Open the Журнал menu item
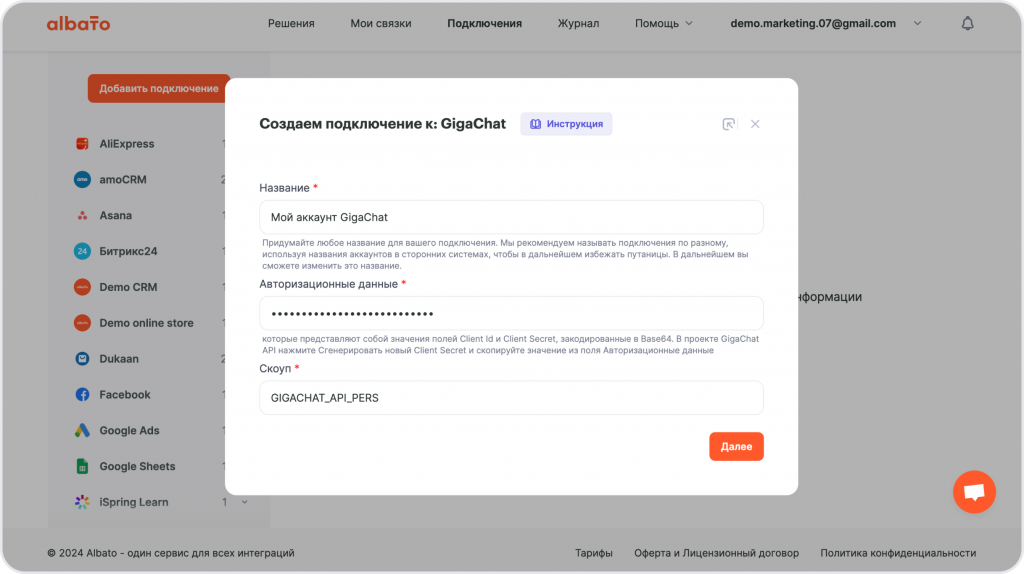The height and width of the screenshot is (574, 1024). pos(578,24)
